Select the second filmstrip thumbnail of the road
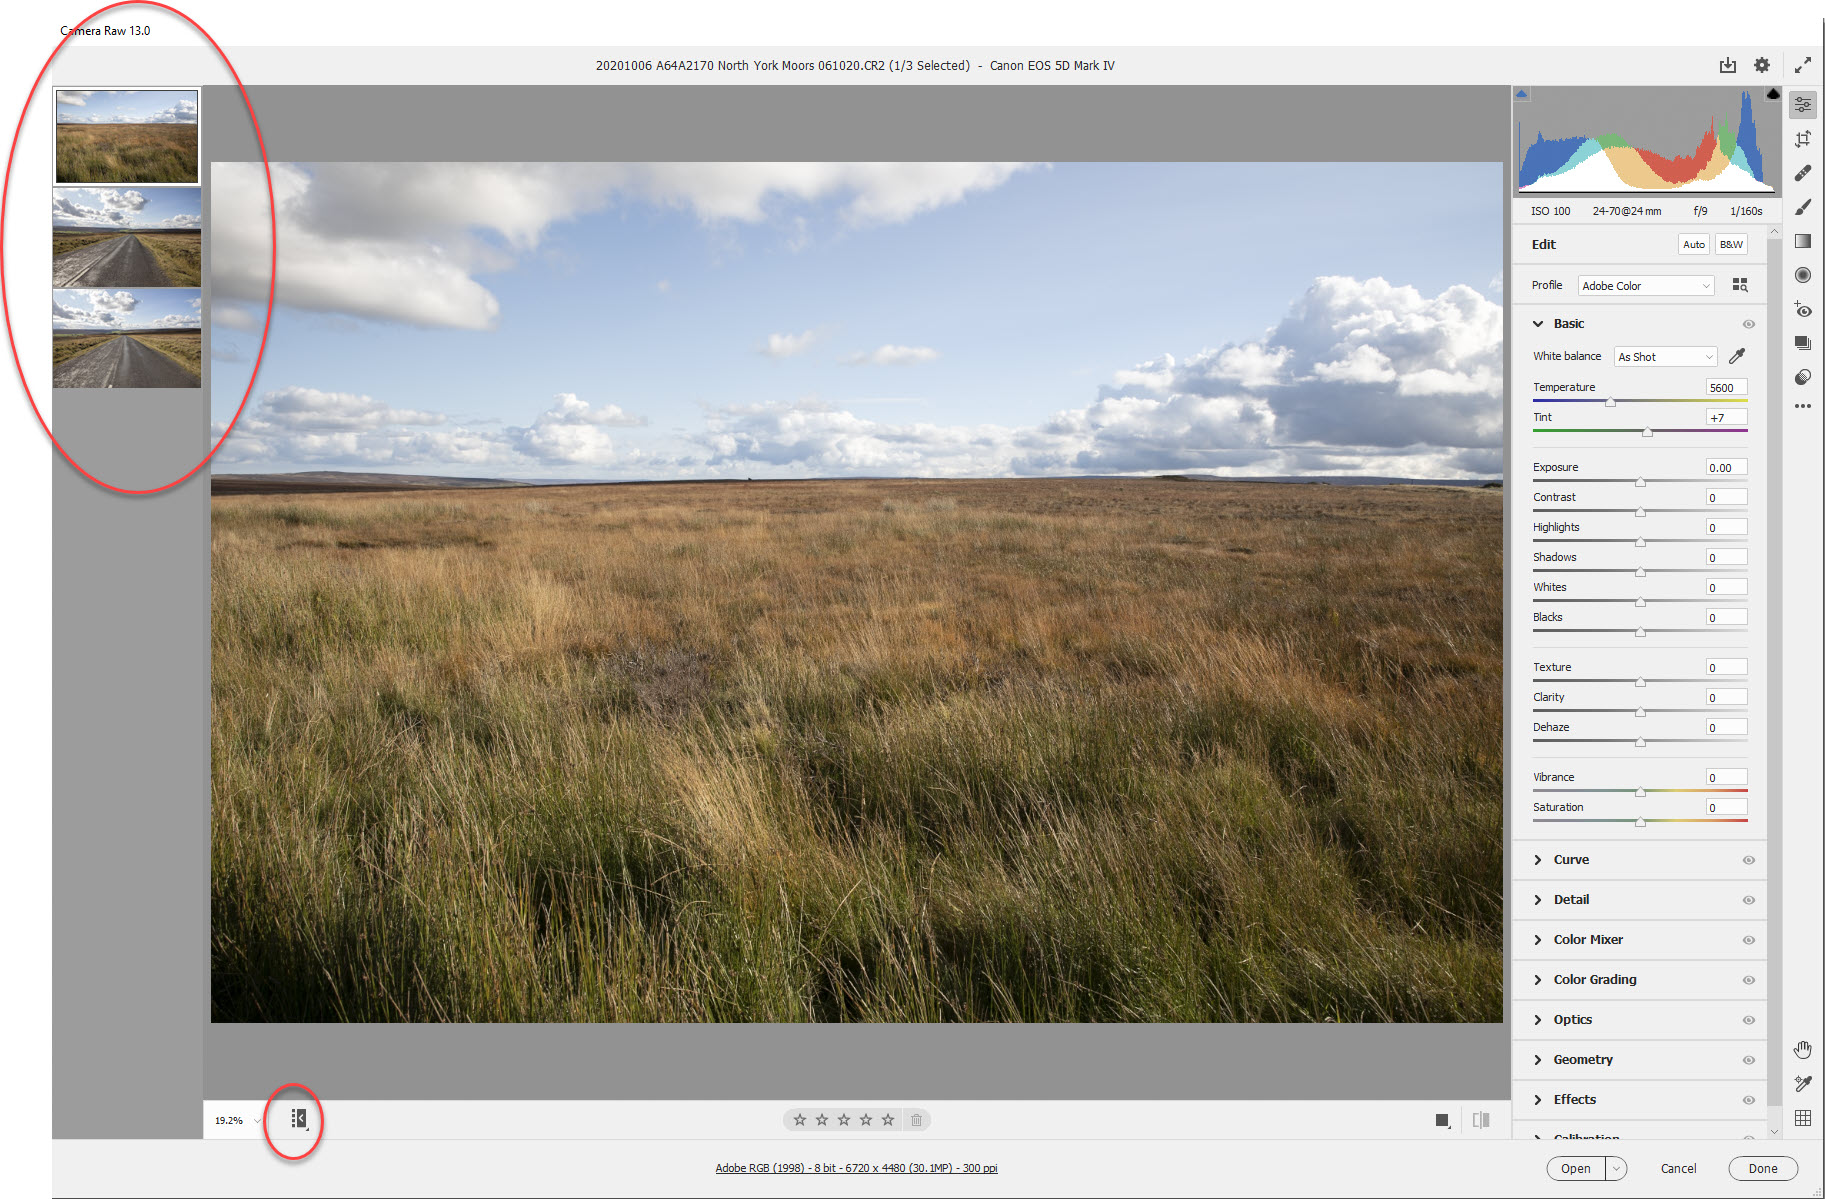The height and width of the screenshot is (1199, 1825). [x=126, y=238]
